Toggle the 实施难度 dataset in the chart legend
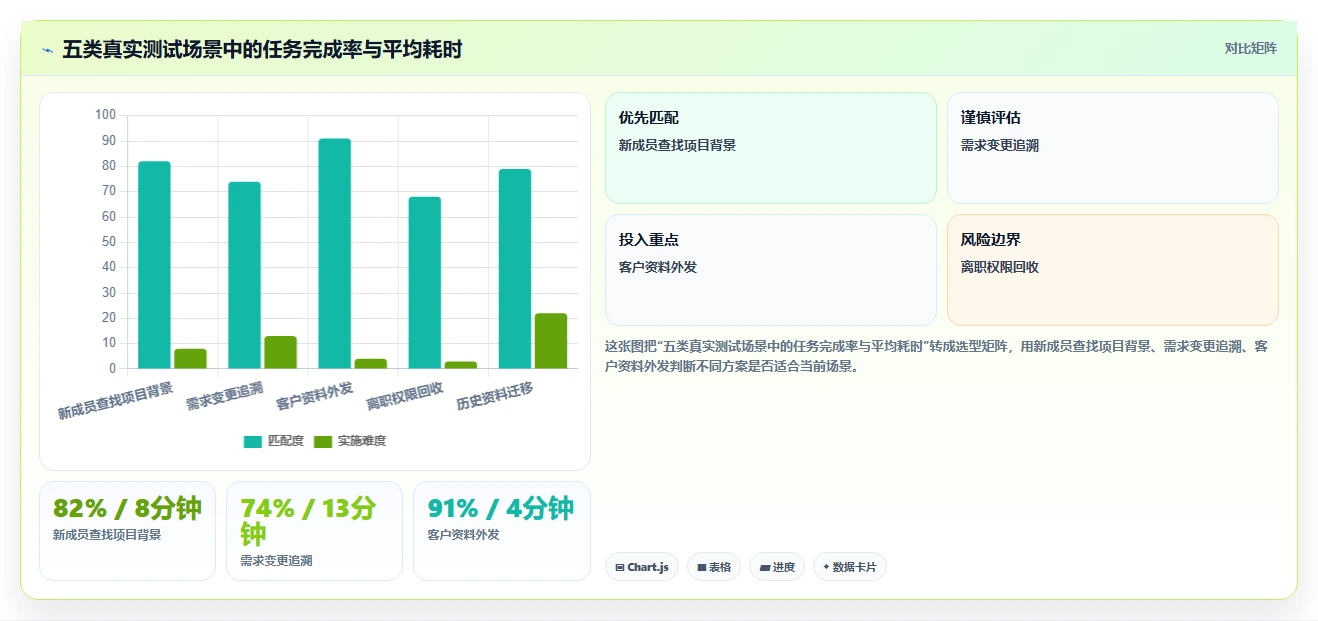Image resolution: width=1318 pixels, height=621 pixels. pos(350,441)
